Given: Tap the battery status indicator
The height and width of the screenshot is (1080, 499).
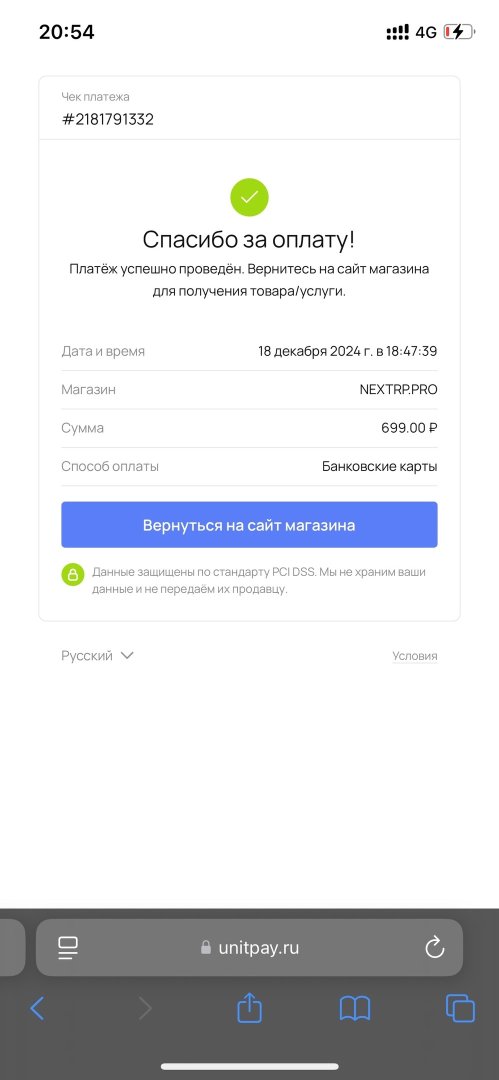Looking at the screenshot, I should (459, 32).
